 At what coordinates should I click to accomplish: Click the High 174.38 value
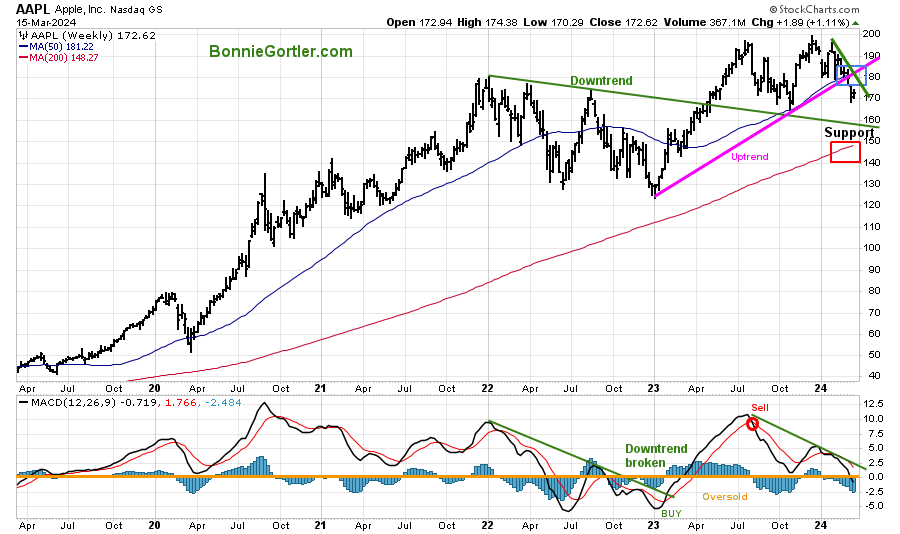pyautogui.click(x=487, y=22)
